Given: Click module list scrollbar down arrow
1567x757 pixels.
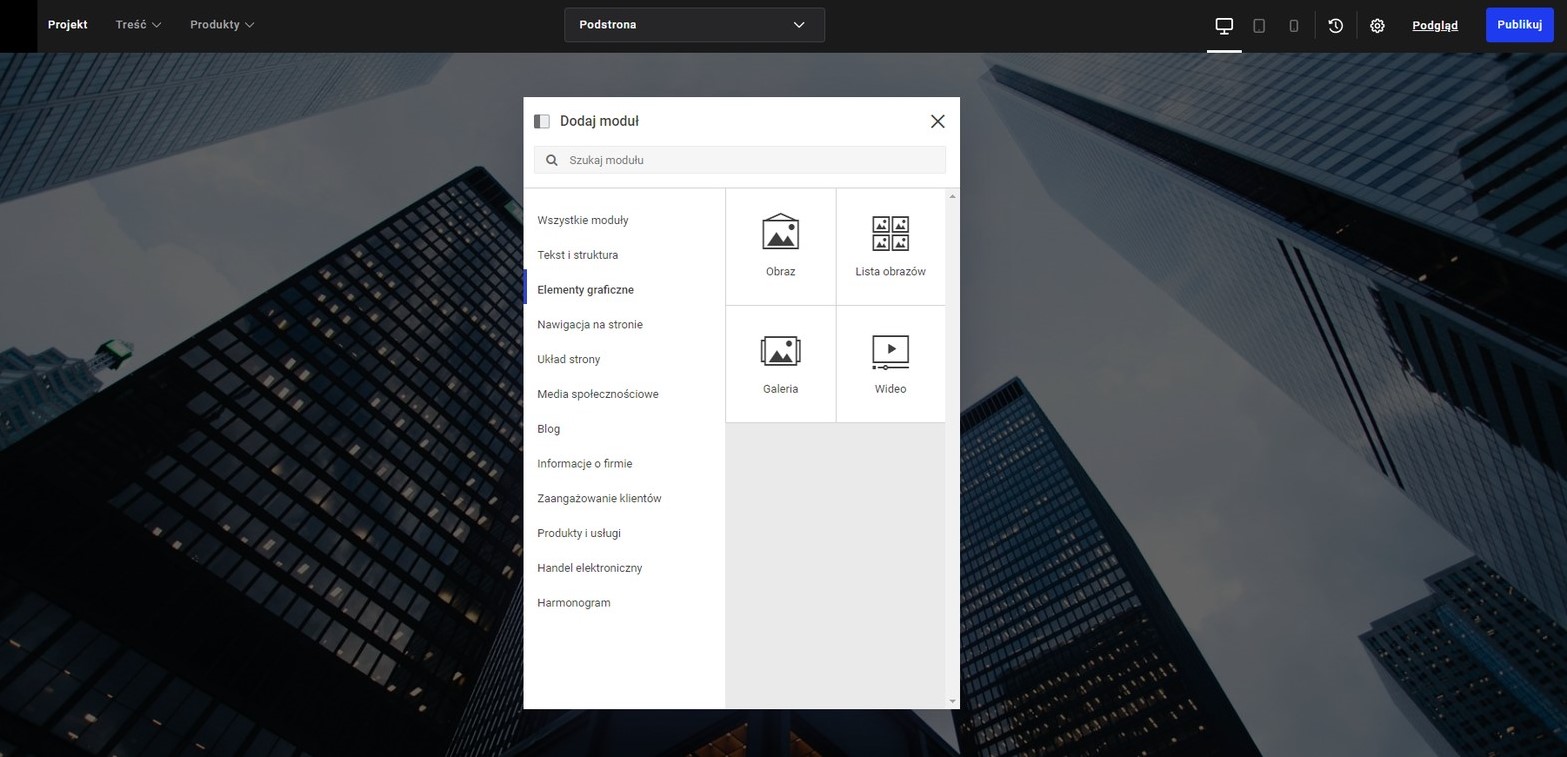Looking at the screenshot, I should (952, 702).
